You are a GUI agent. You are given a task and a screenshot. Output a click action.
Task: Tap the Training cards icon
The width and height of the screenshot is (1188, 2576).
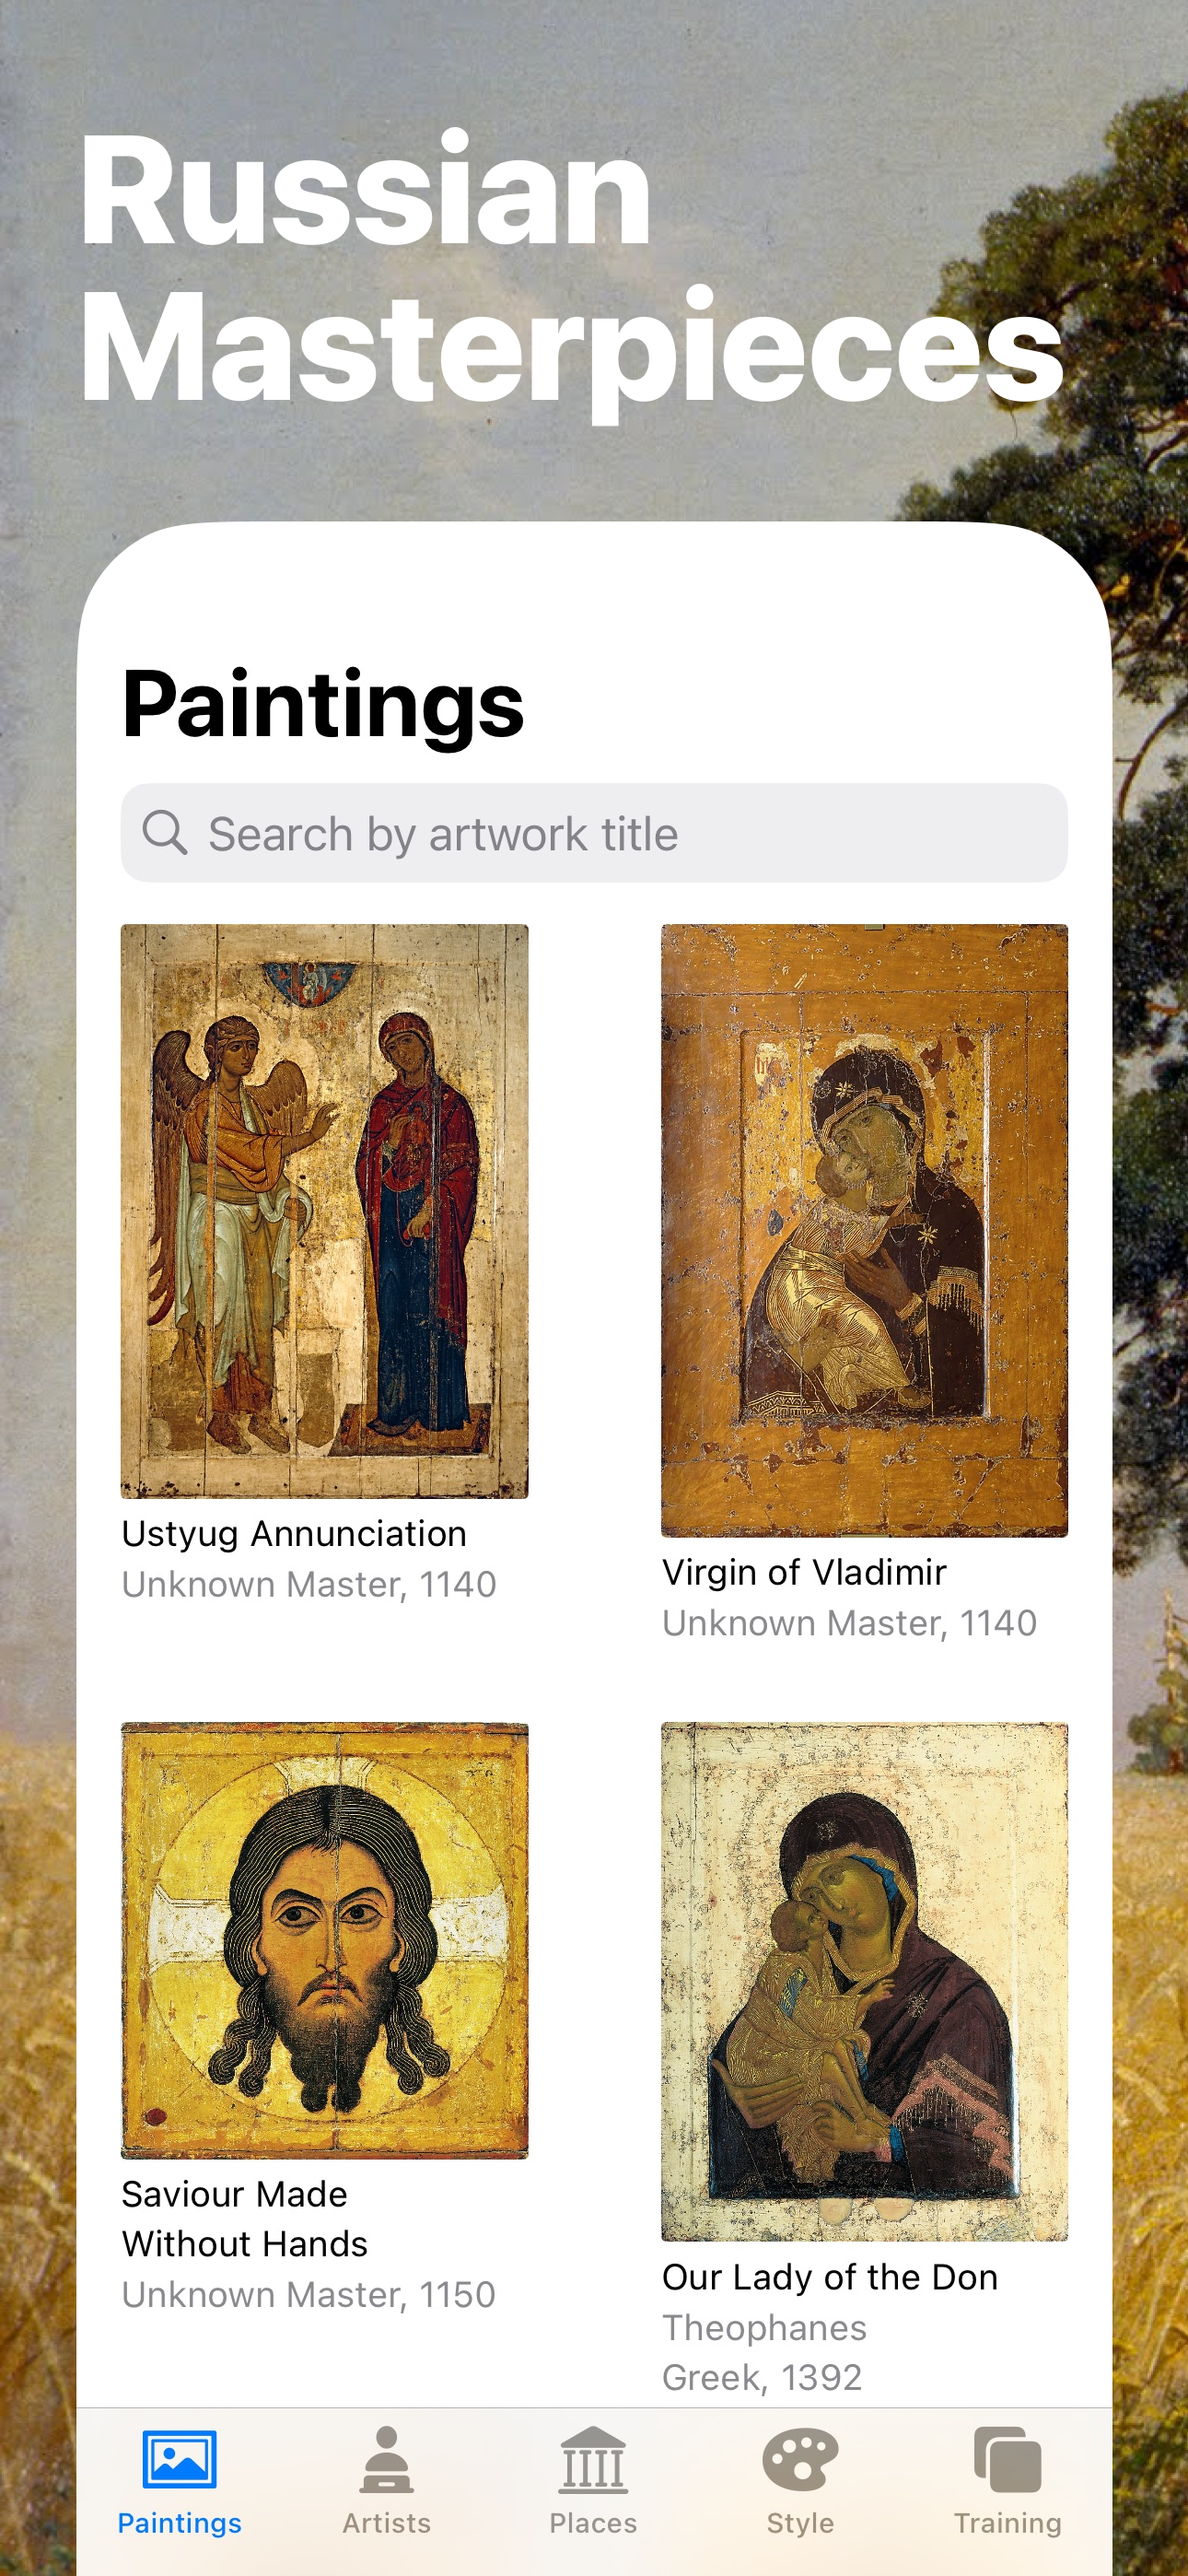click(x=1007, y=2459)
